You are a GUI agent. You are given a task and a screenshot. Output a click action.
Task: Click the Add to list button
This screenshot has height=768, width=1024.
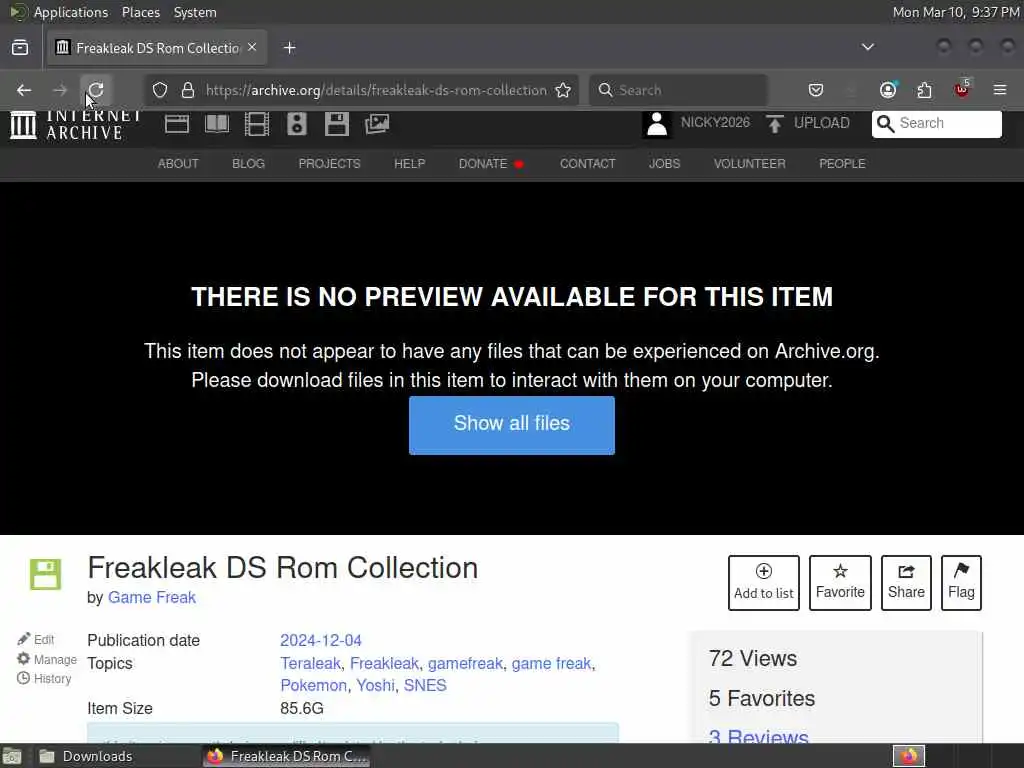764,583
